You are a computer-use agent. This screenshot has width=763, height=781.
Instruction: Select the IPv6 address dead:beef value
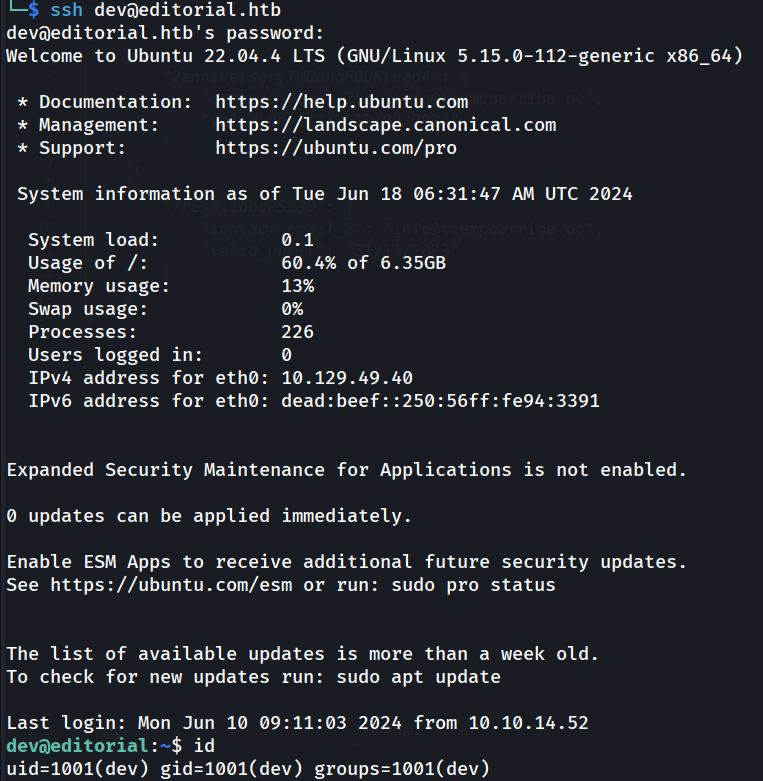440,401
